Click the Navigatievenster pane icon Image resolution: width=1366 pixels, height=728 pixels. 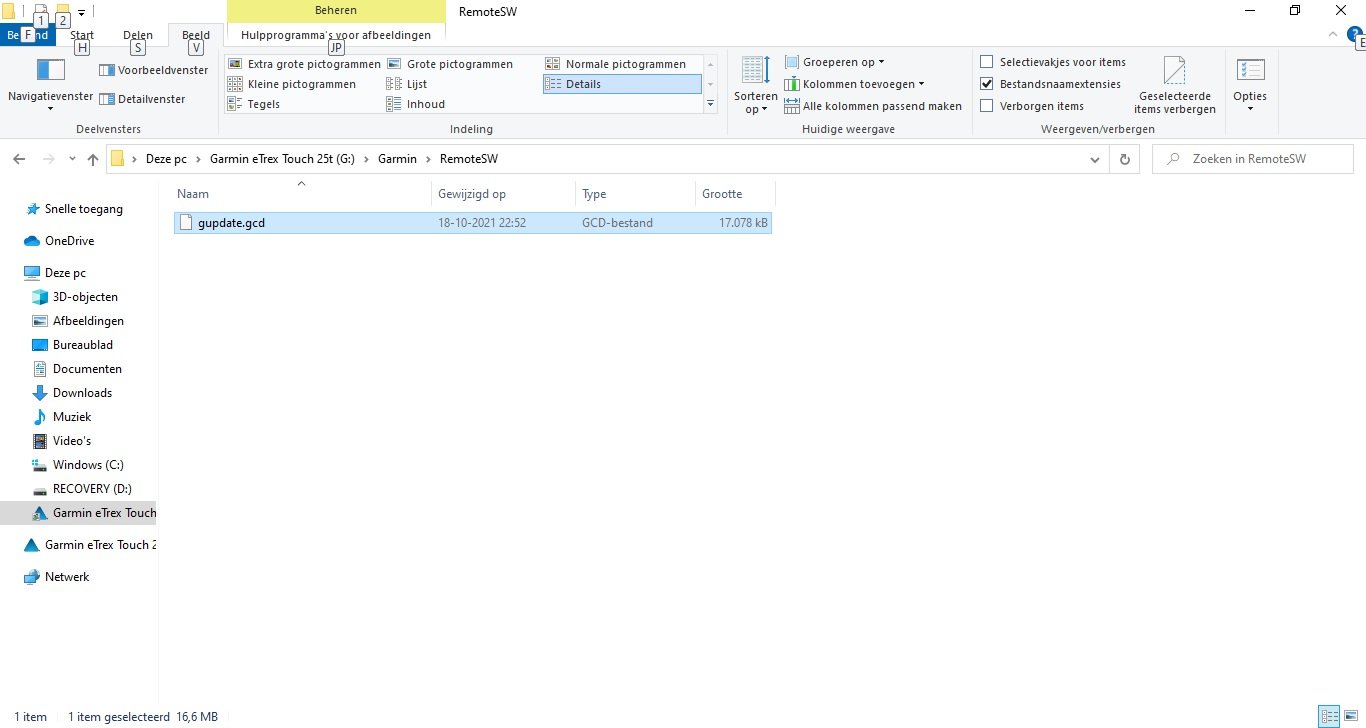coord(50,71)
